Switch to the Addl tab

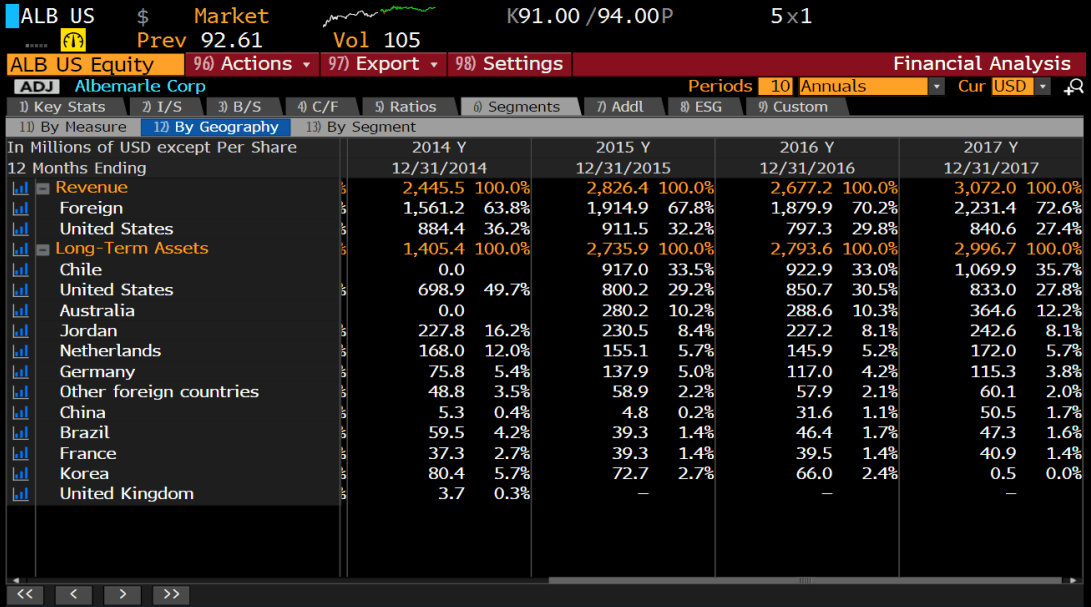click(x=620, y=107)
